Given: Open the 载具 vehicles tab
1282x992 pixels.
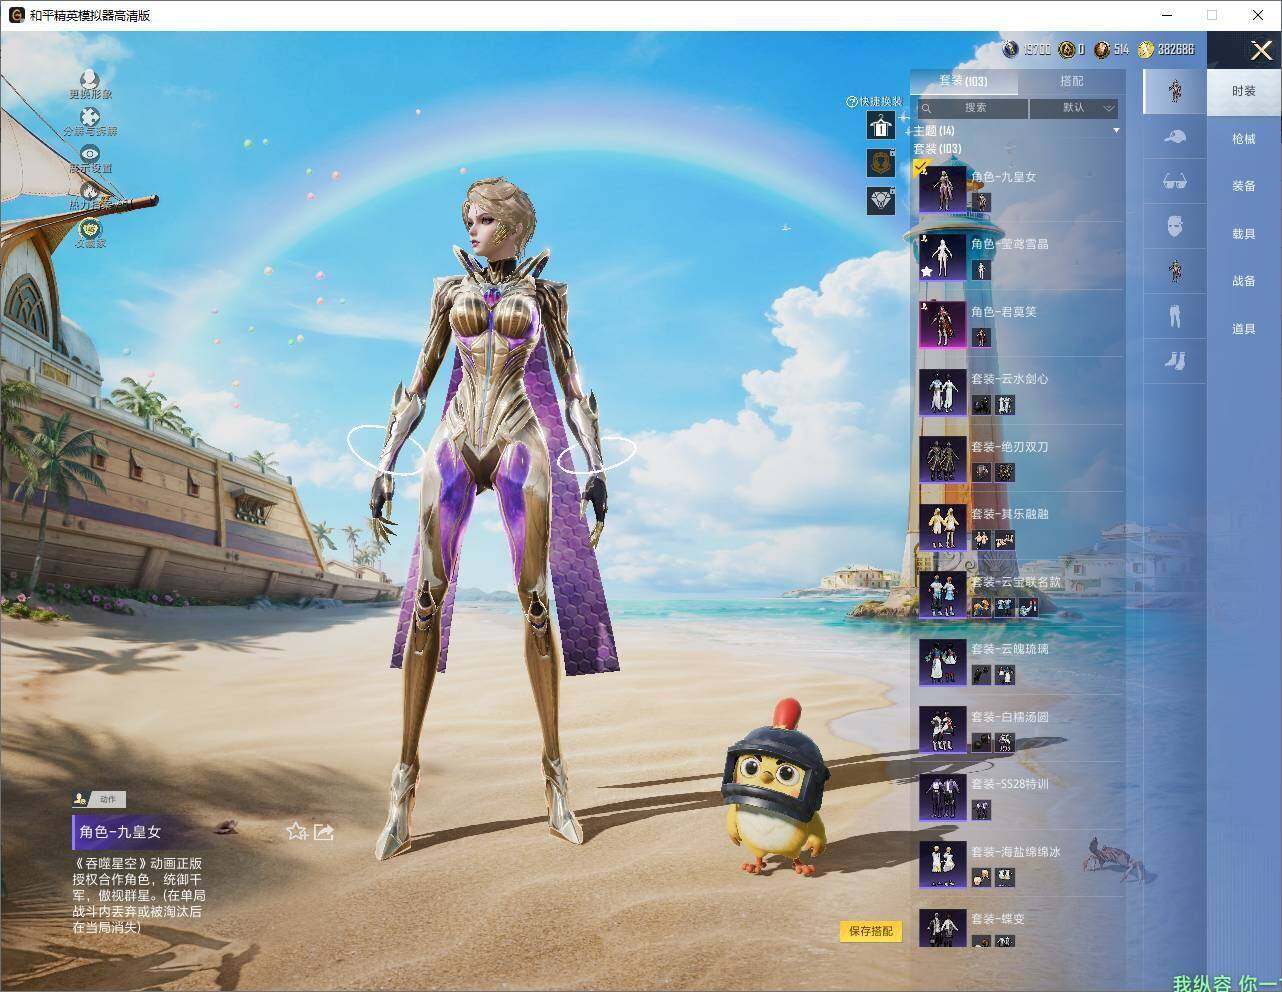Looking at the screenshot, I should click(1244, 234).
